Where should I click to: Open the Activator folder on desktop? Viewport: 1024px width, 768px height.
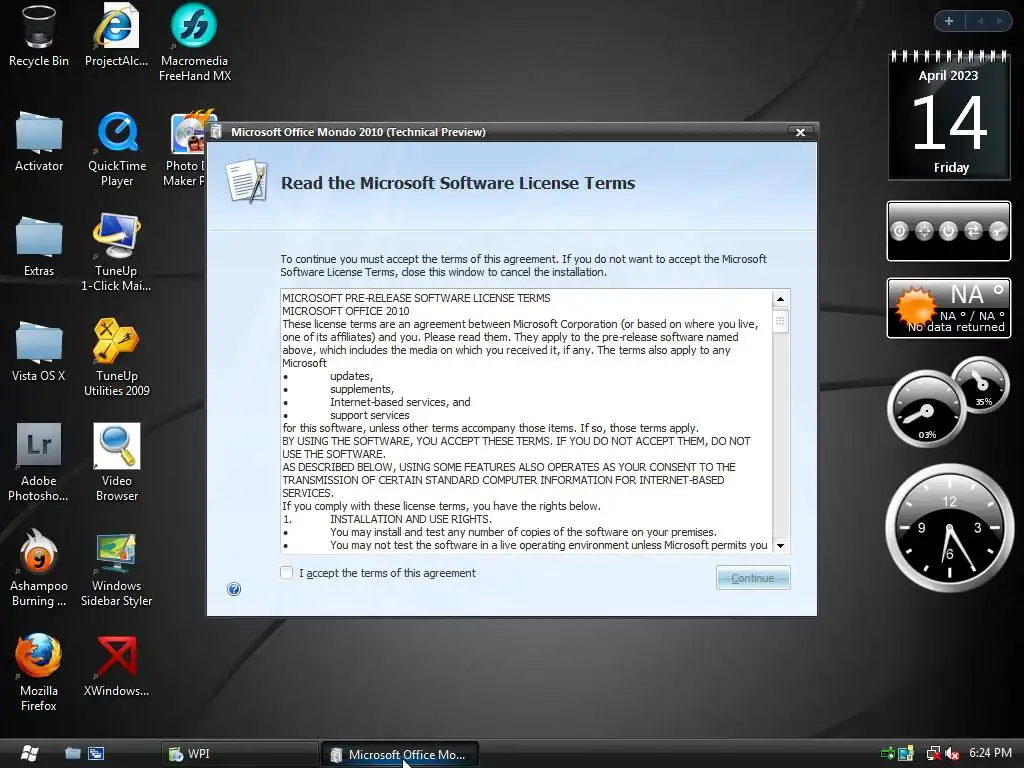coord(39,142)
